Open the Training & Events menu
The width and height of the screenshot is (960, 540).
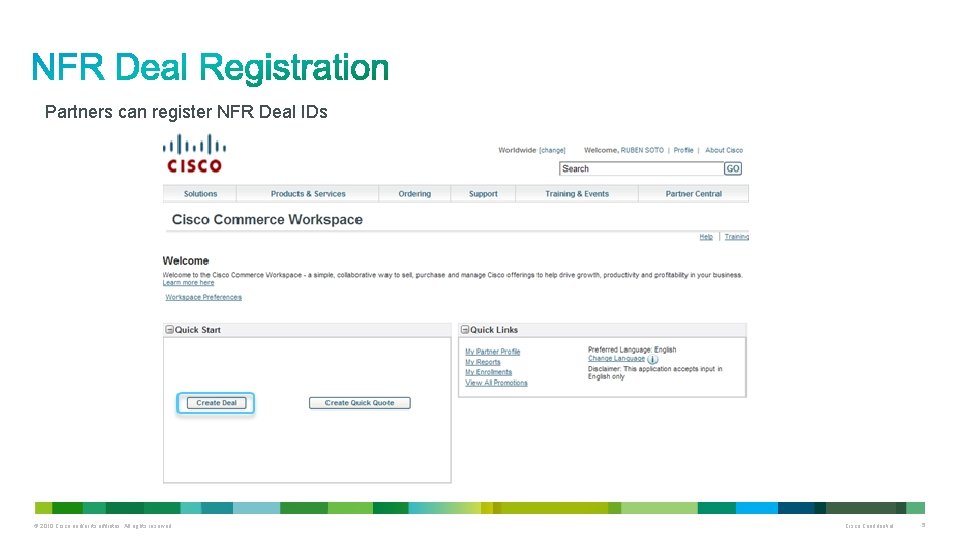click(x=577, y=193)
